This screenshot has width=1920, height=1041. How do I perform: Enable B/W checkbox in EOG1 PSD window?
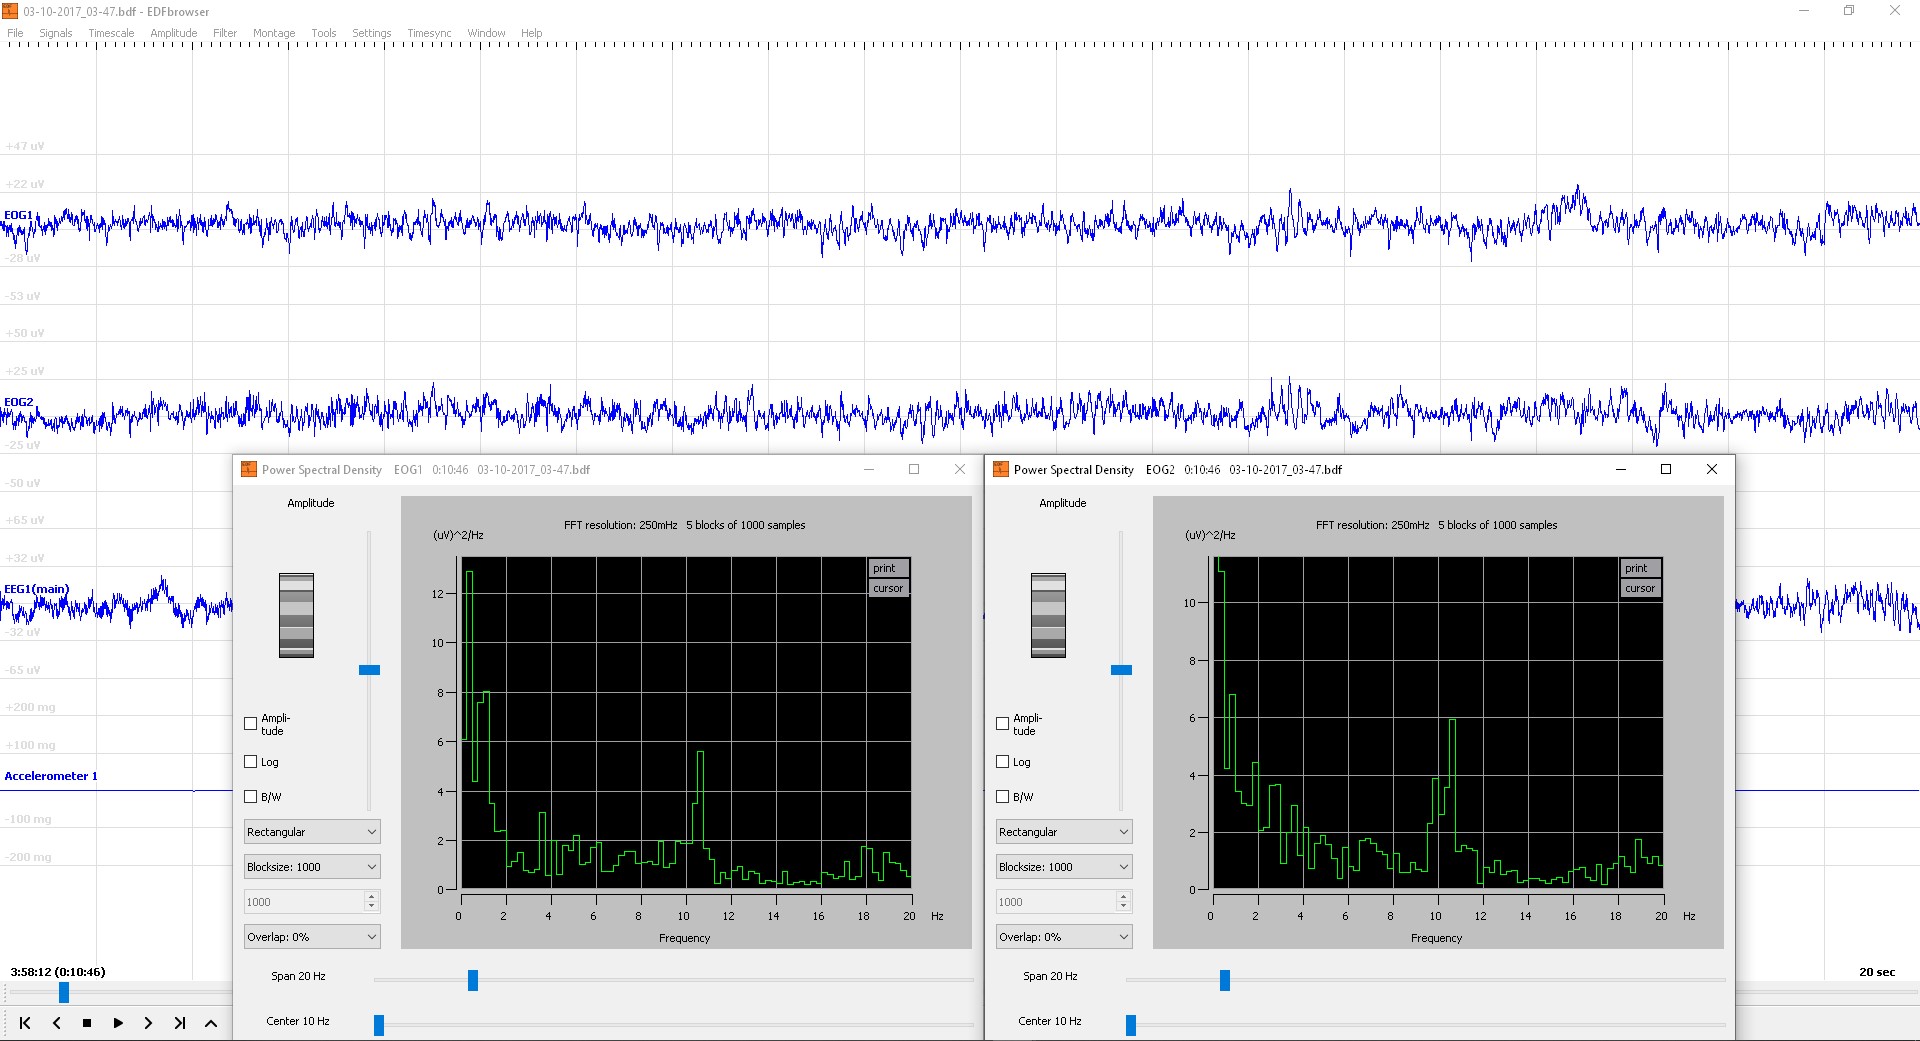[x=251, y=797]
